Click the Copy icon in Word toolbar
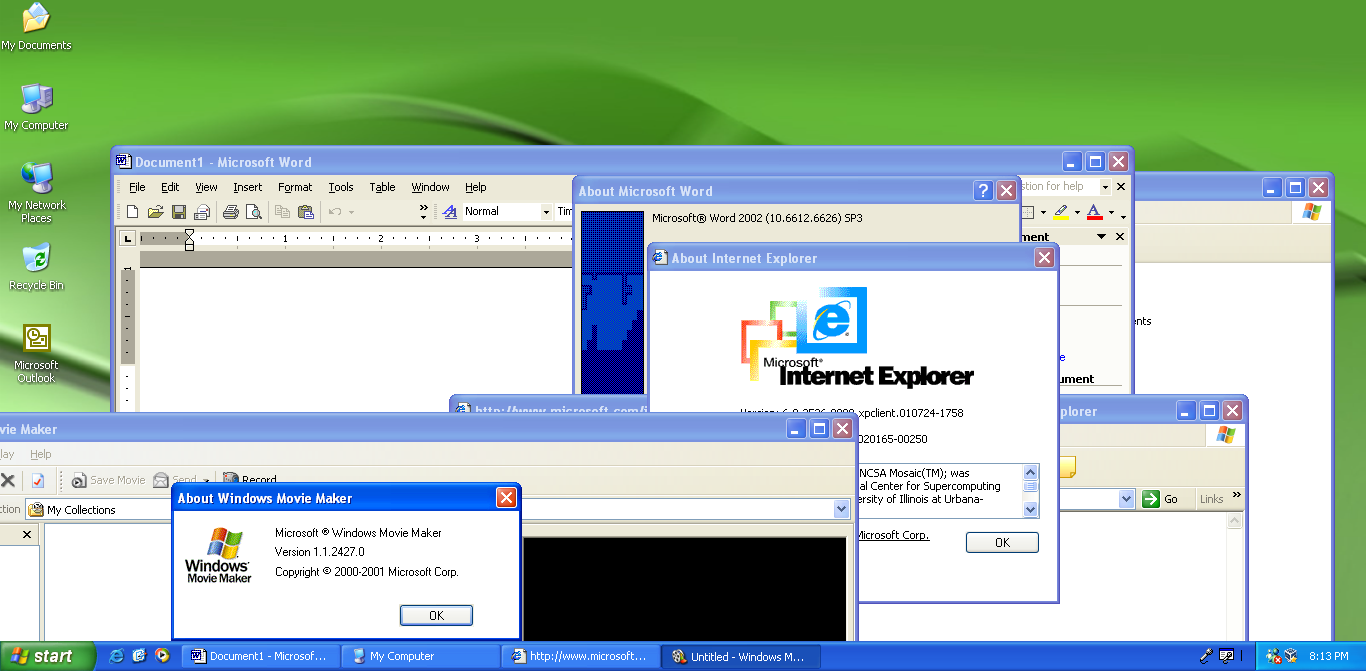The height and width of the screenshot is (671, 1366). pyautogui.click(x=283, y=212)
